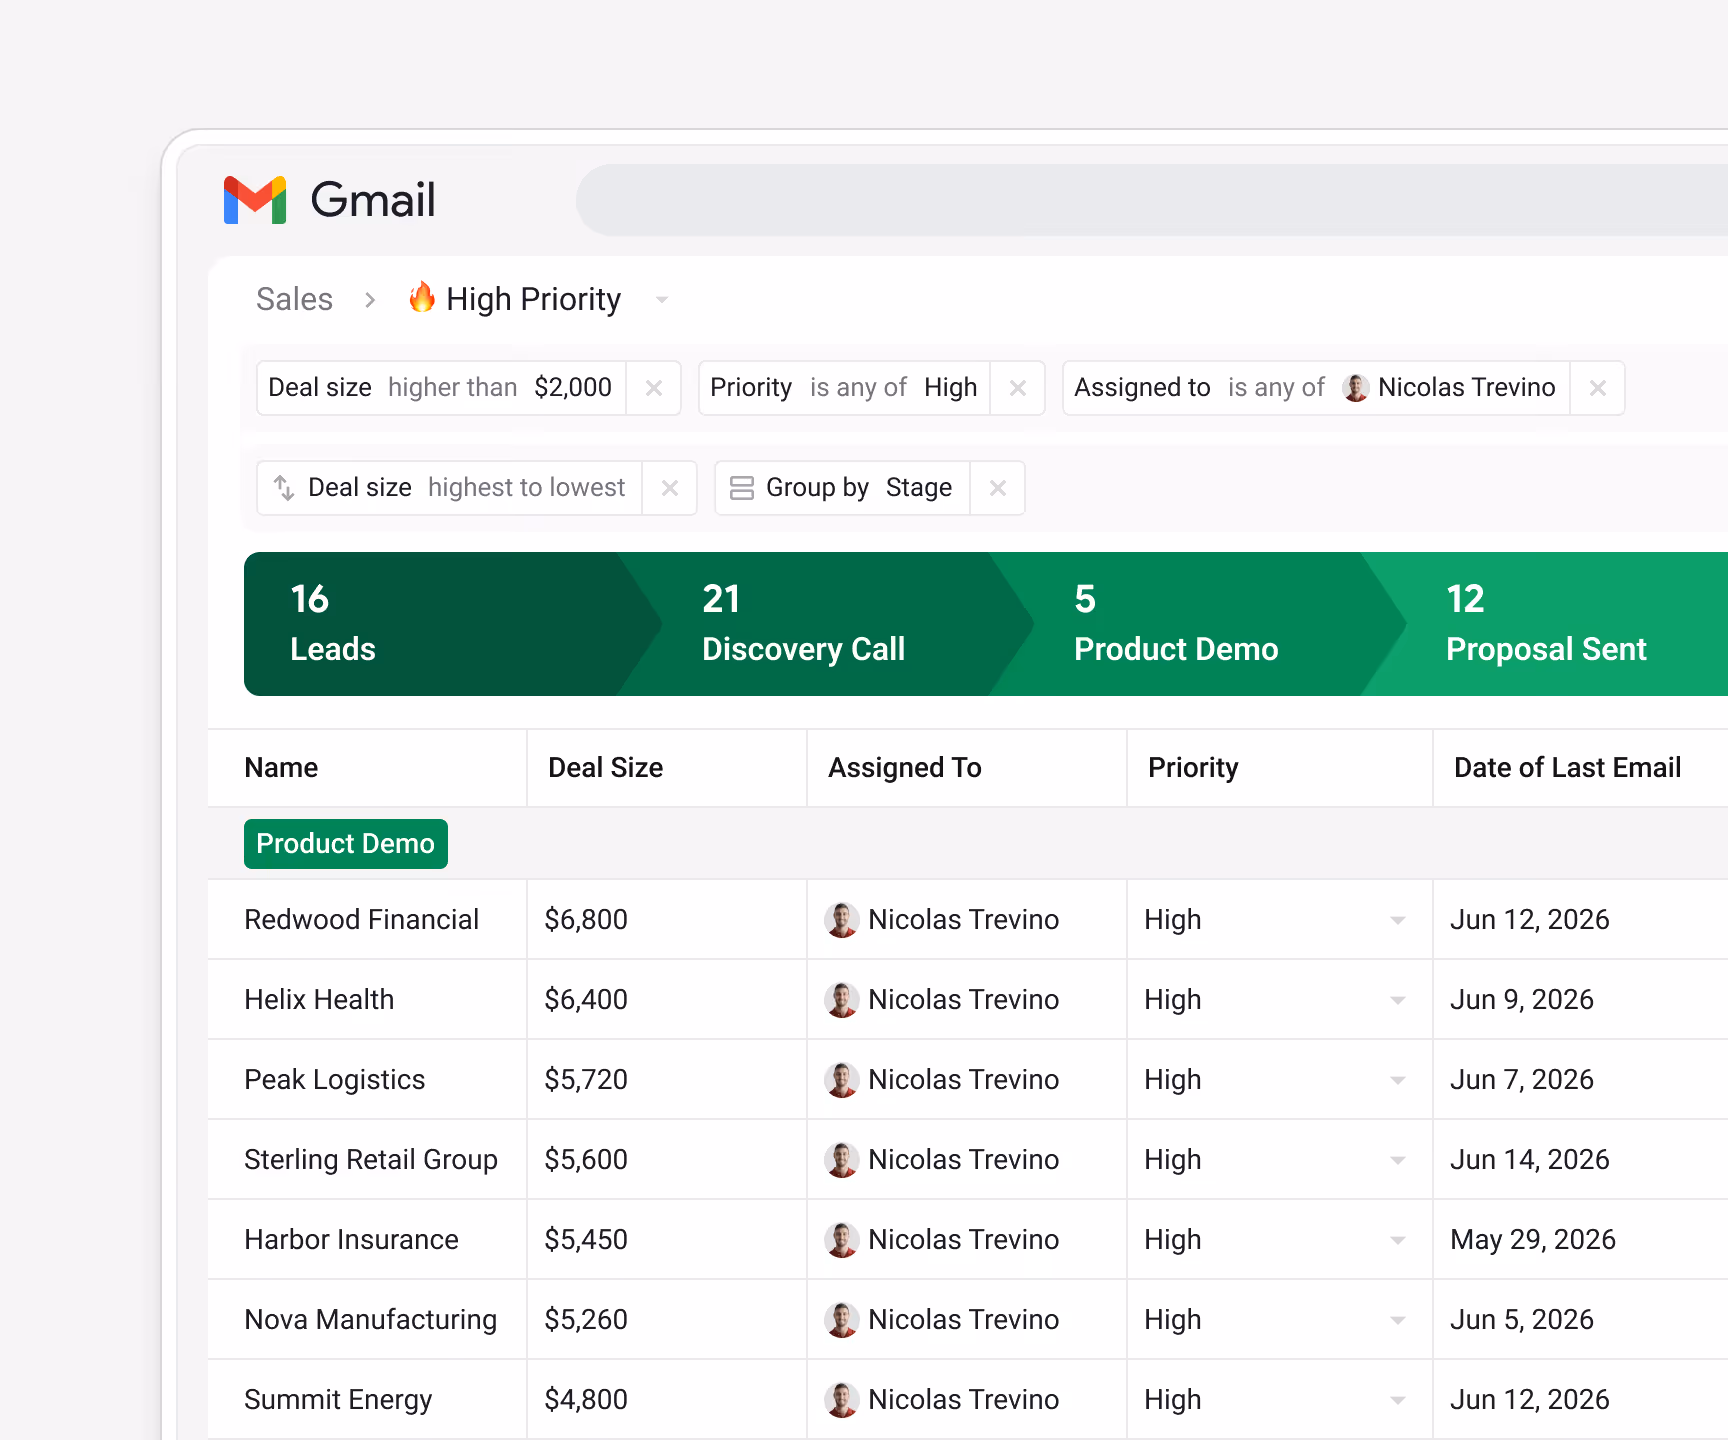Open Priority dropdown for Helix Health
Viewport: 1728px width, 1440px height.
[x=1398, y=1000]
